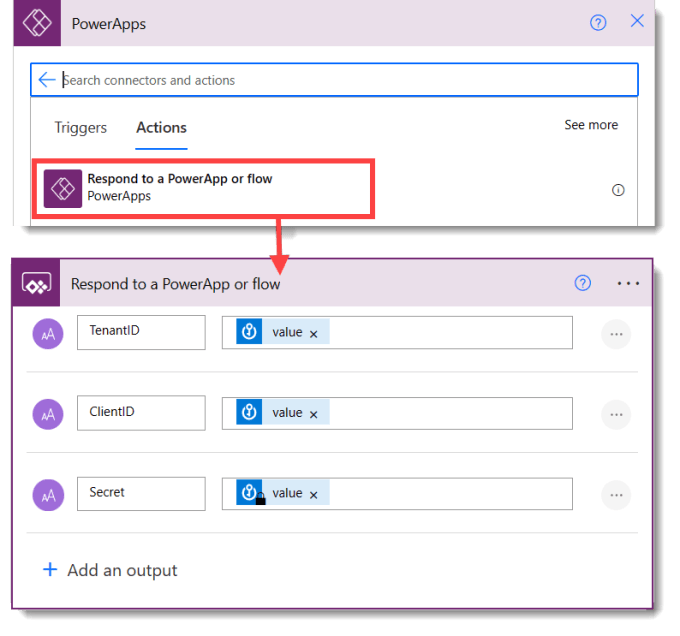
Task: Edit the Secret output name field
Action: coord(141,494)
